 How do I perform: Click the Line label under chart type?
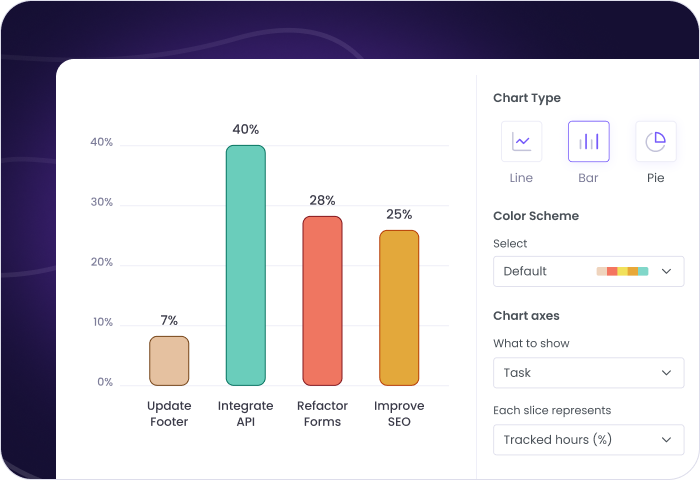tap(521, 178)
